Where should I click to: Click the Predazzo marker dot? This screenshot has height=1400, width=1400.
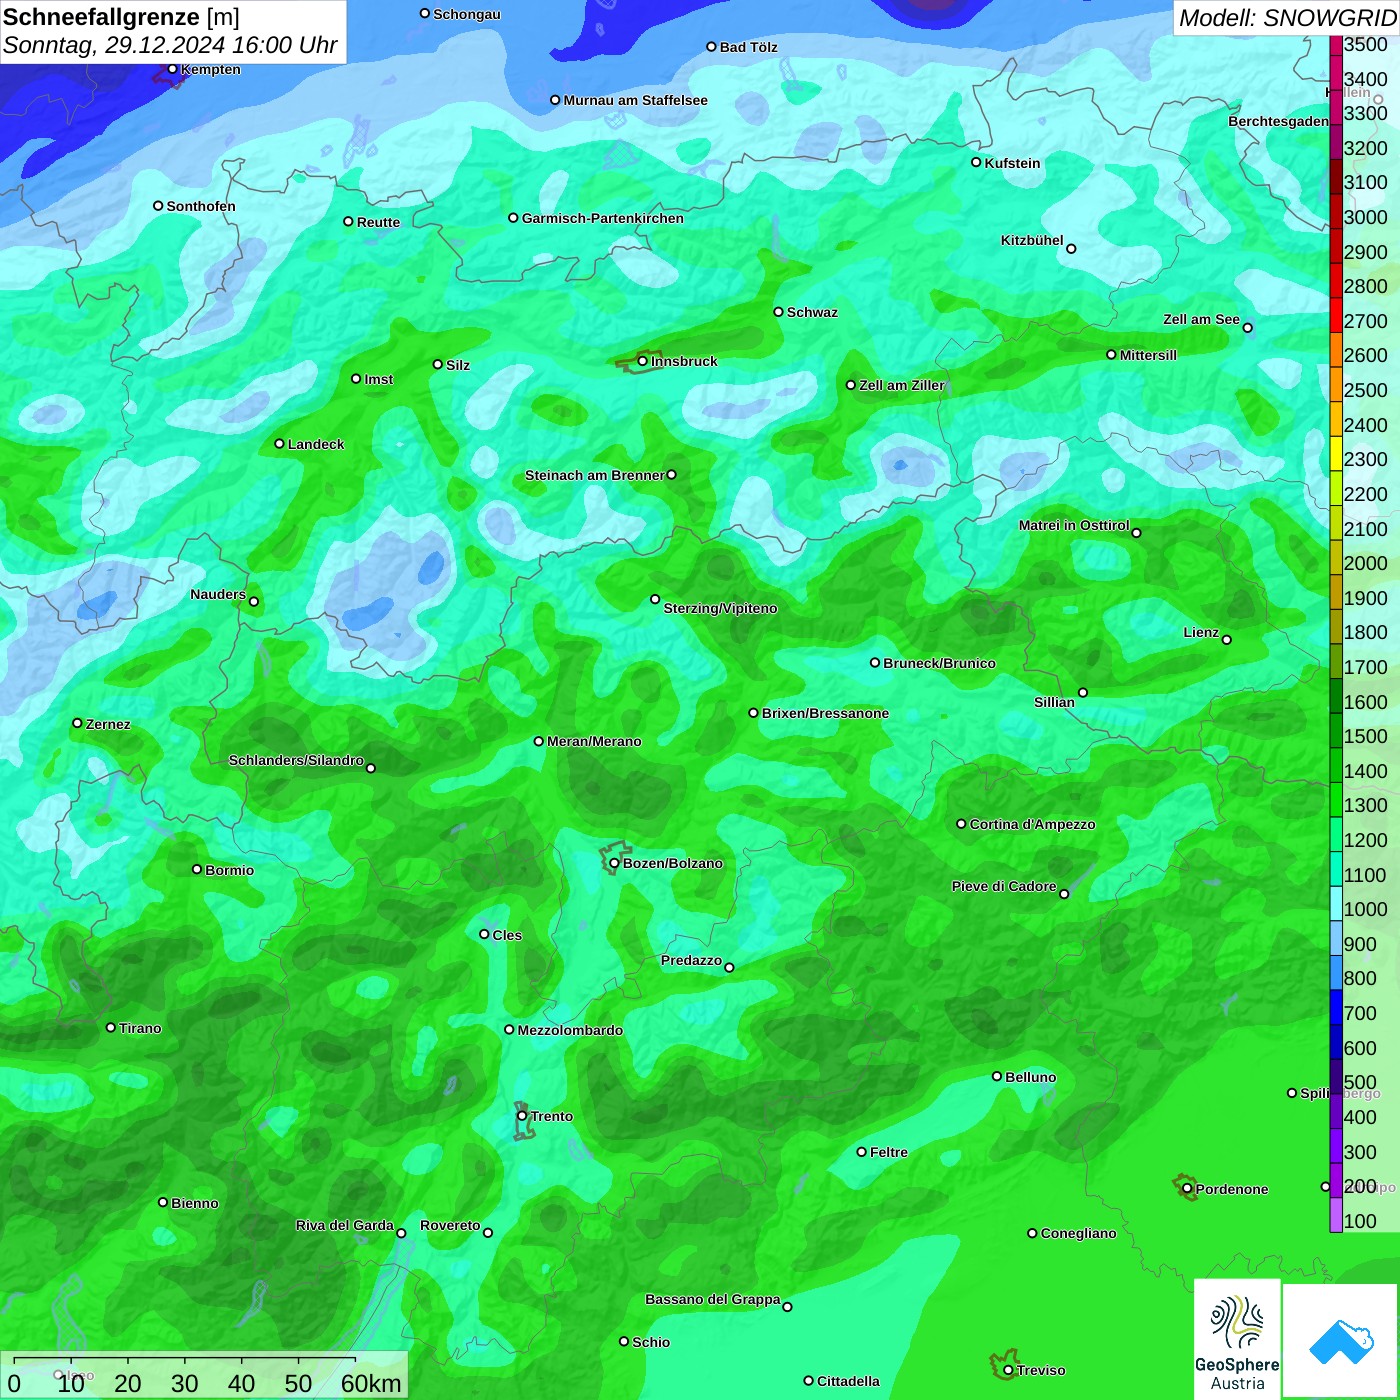coord(729,967)
